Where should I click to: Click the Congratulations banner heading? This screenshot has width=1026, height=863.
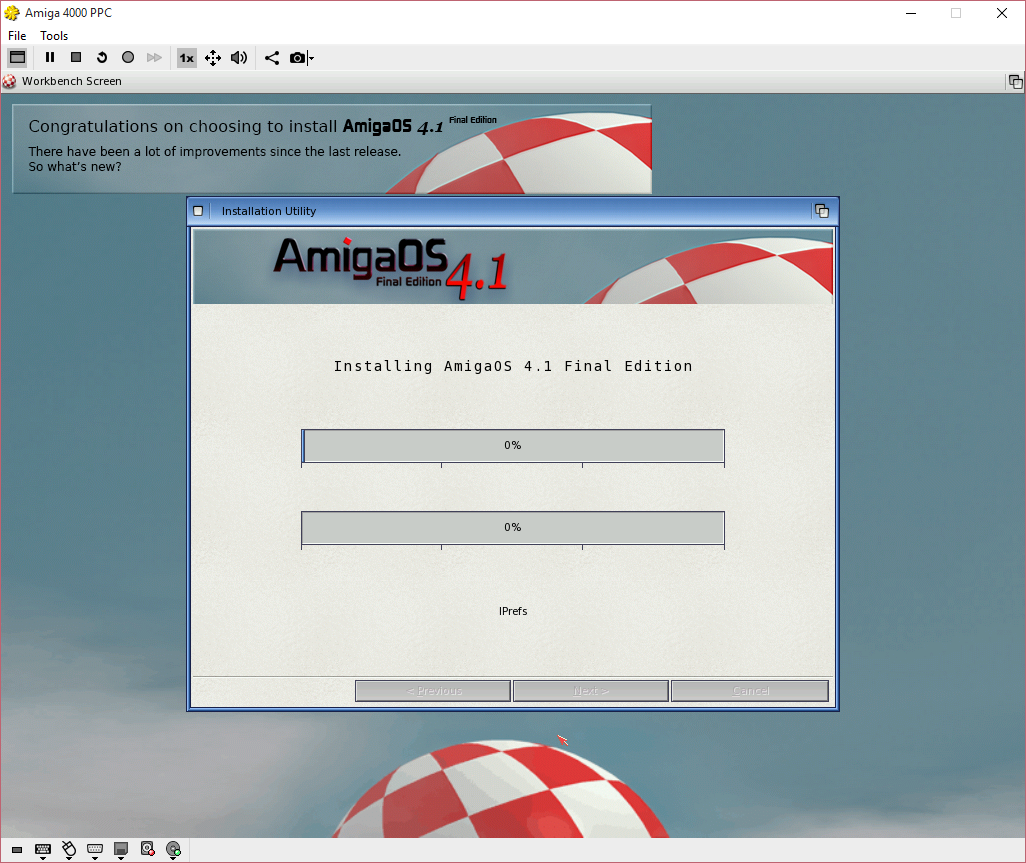tap(262, 126)
